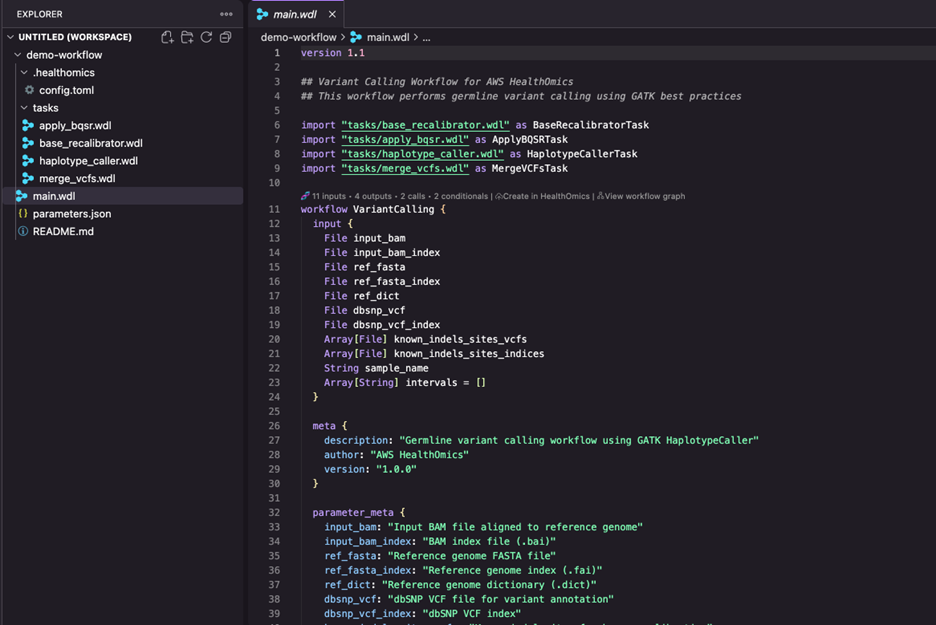The height and width of the screenshot is (625, 936).
Task: Open apply_bqsr.wdl from the tasks folder
Action: click(x=75, y=126)
